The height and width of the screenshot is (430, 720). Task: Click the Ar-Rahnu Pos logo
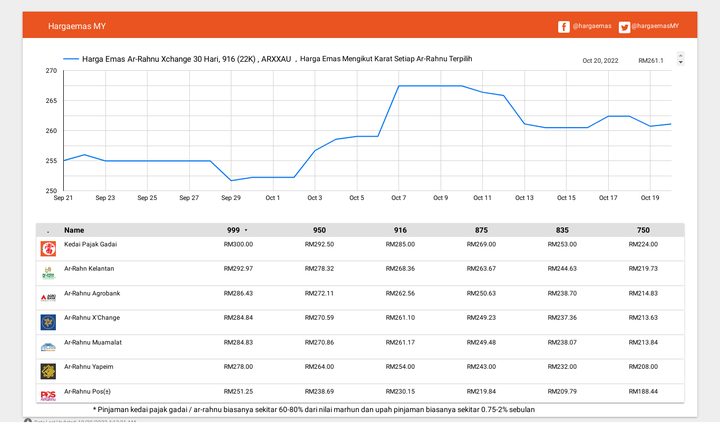[x=48, y=396]
